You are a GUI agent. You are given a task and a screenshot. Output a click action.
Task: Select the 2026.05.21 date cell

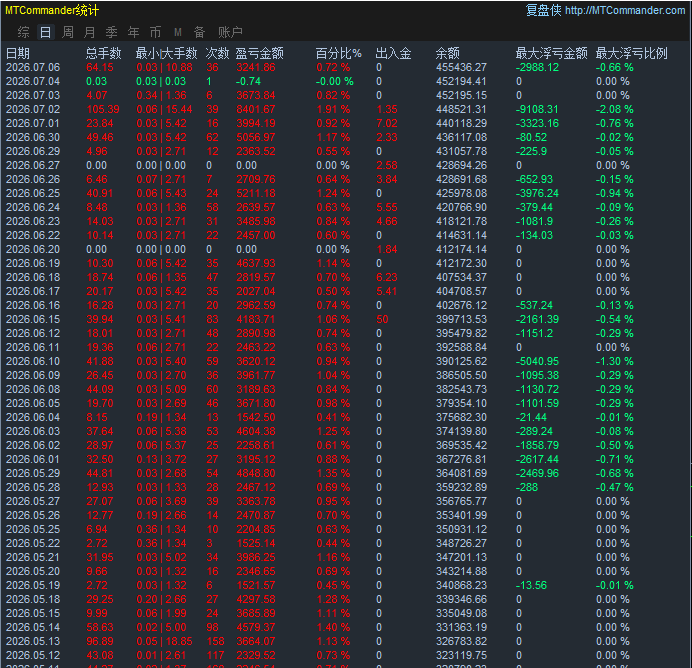coord(33,557)
